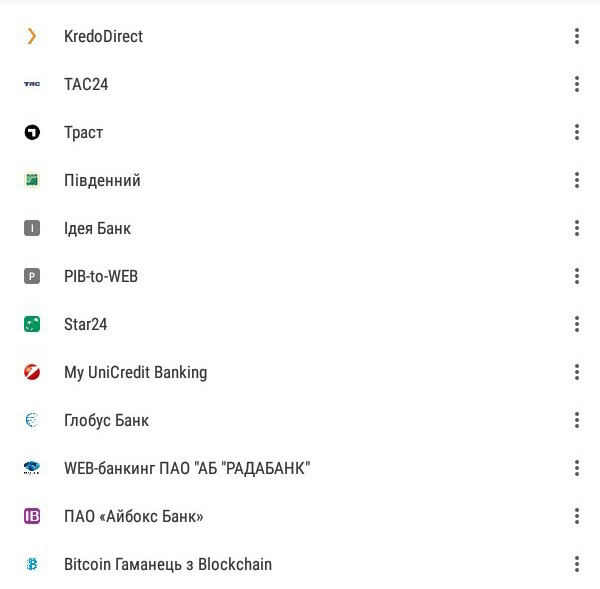Click the Глобус Банк globe icon

pos(32,420)
